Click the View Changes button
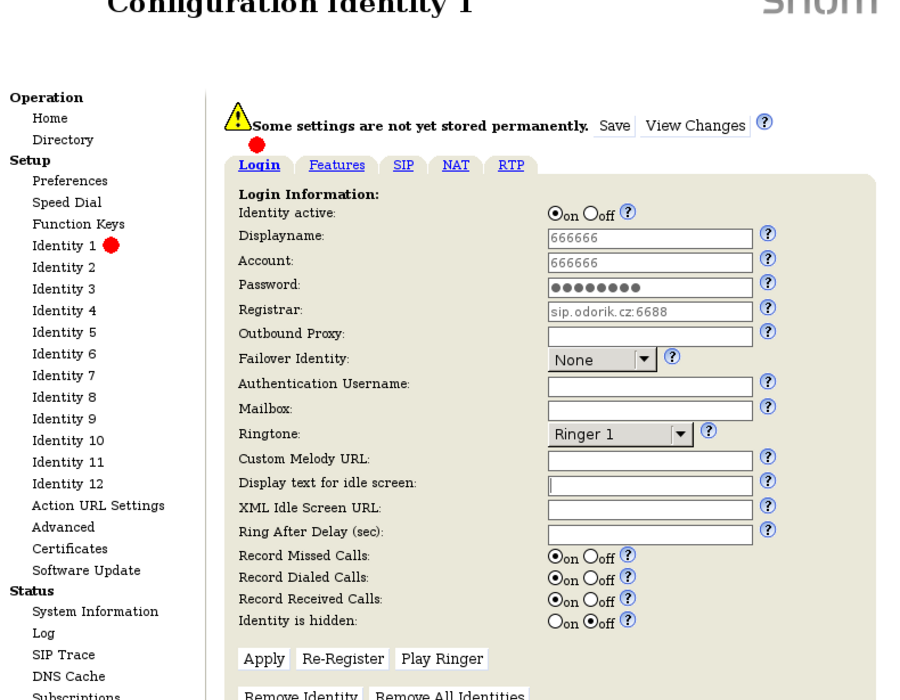 click(695, 126)
